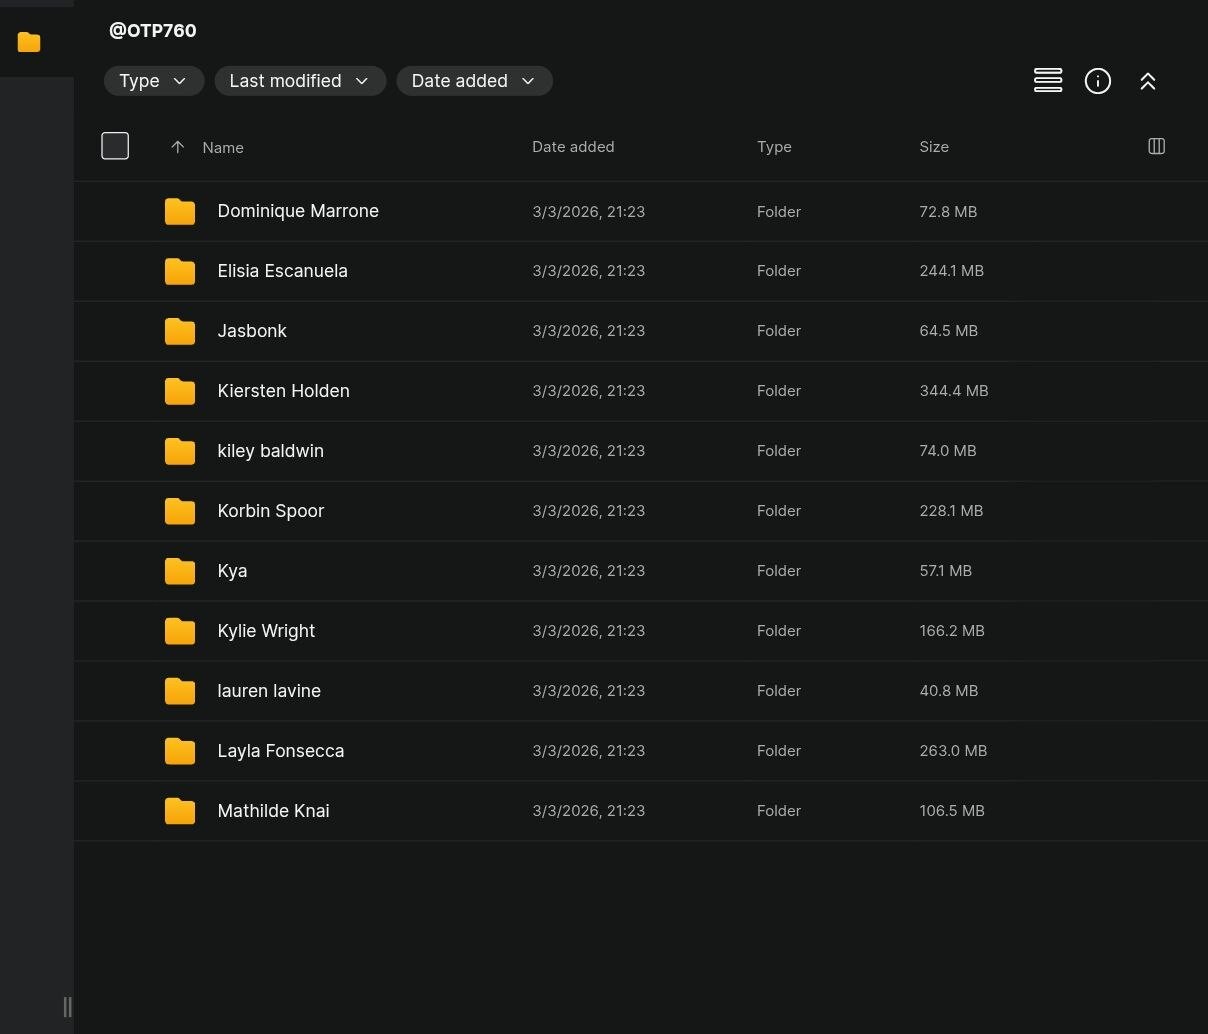1208x1034 pixels.
Task: Open the Korbin Spoor folder
Action: tap(270, 511)
